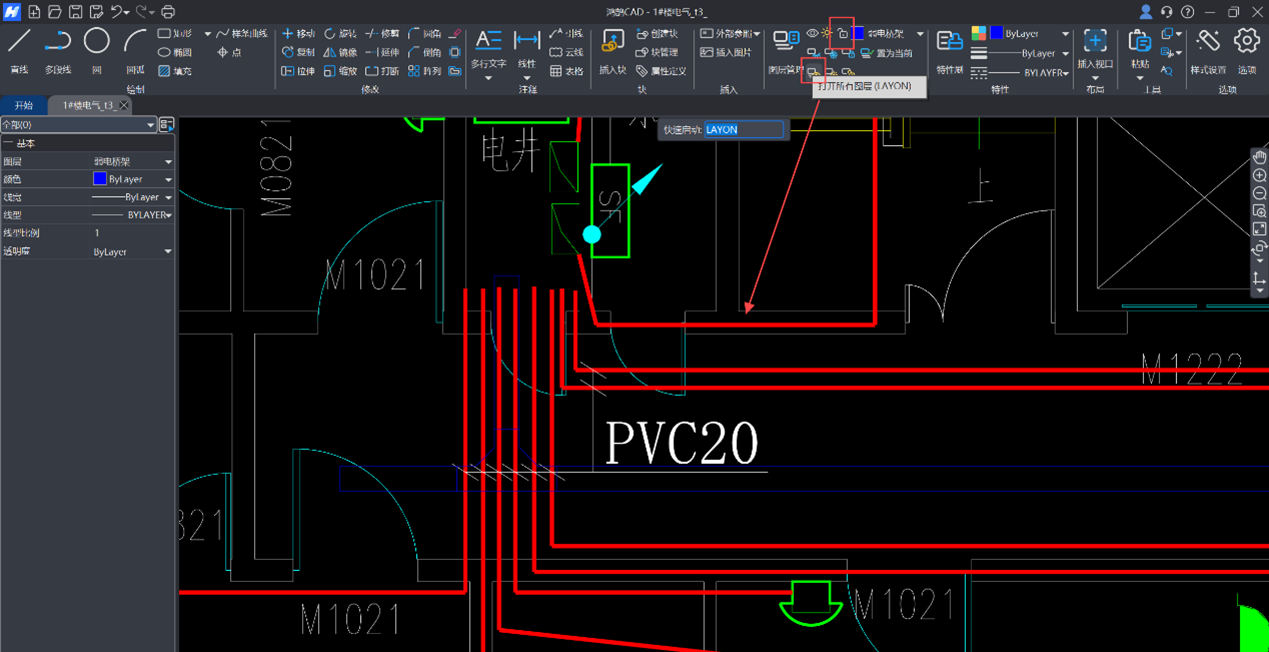Click the 镜像 (Mirror) tool
This screenshot has height=652, width=1269.
click(340, 52)
